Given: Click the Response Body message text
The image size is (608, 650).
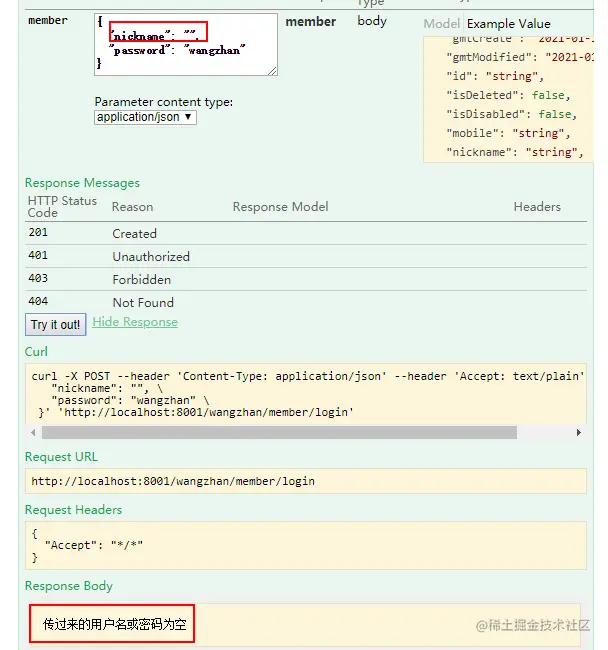Looking at the screenshot, I should [114, 624].
